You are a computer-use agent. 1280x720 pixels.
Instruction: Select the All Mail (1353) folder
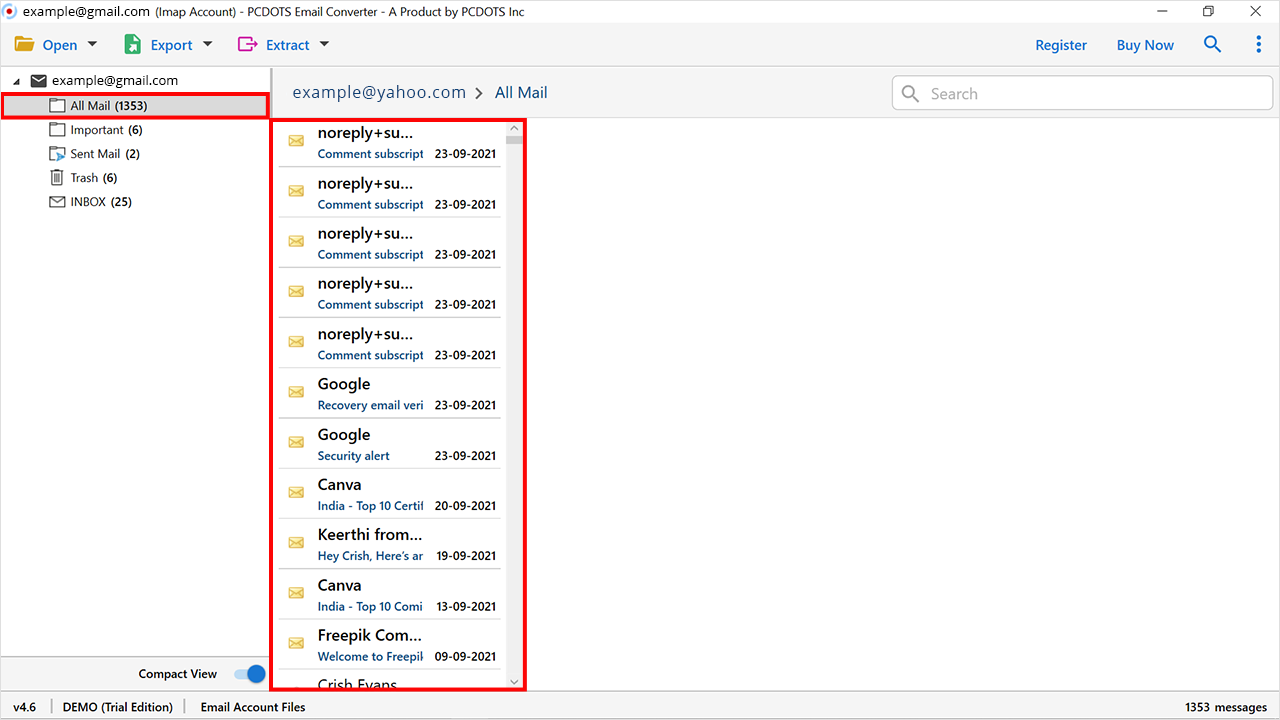(x=135, y=106)
